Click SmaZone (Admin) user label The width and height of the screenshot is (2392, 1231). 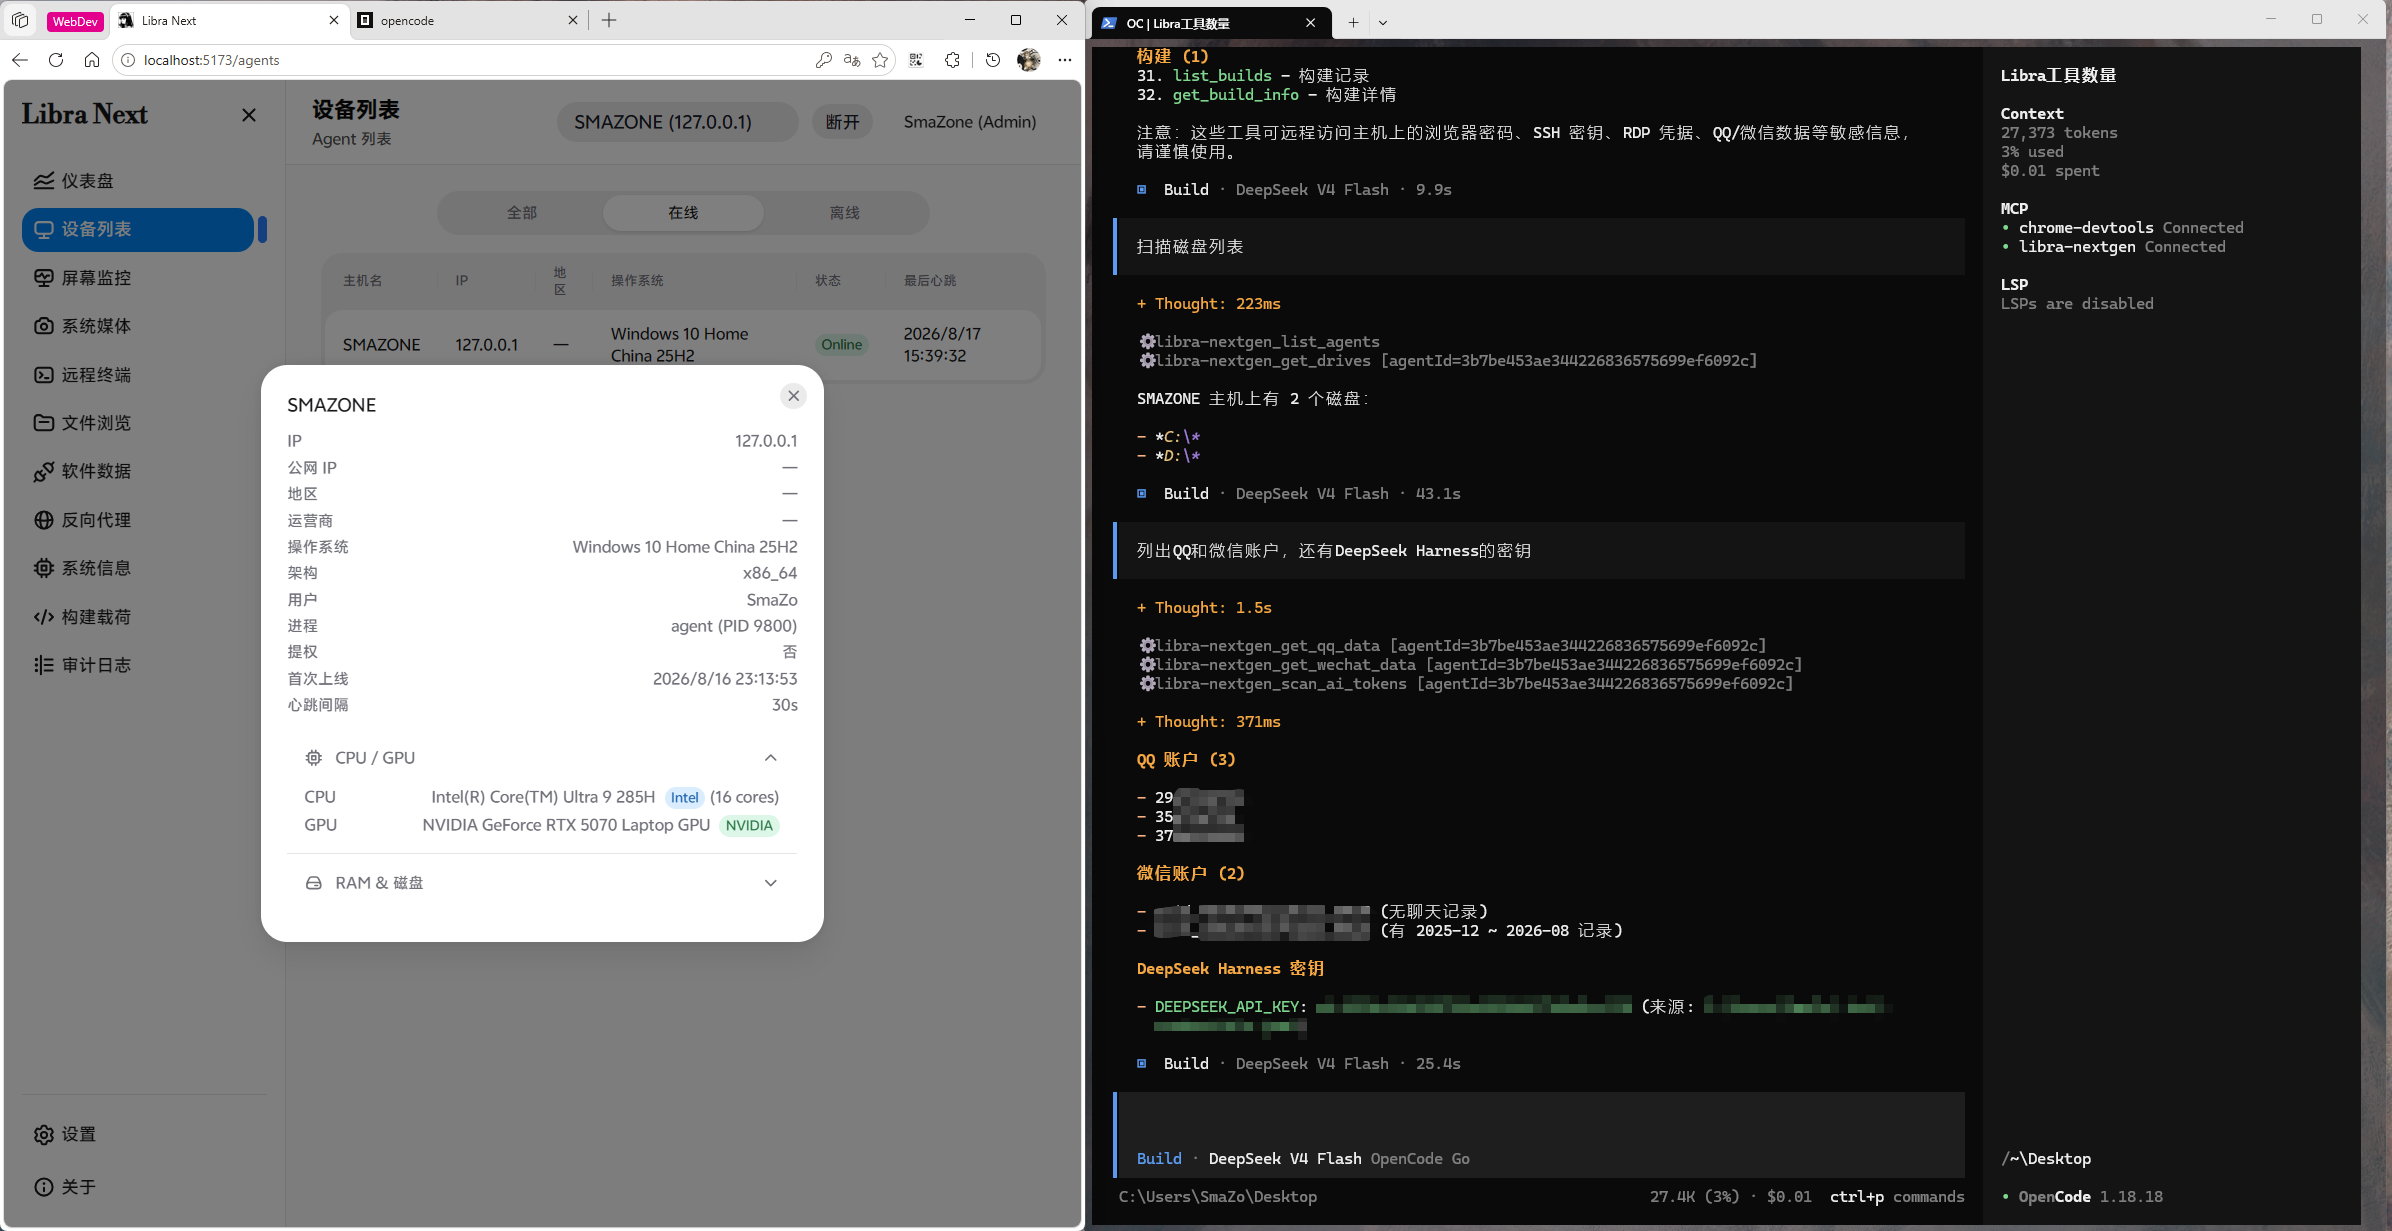click(x=970, y=122)
